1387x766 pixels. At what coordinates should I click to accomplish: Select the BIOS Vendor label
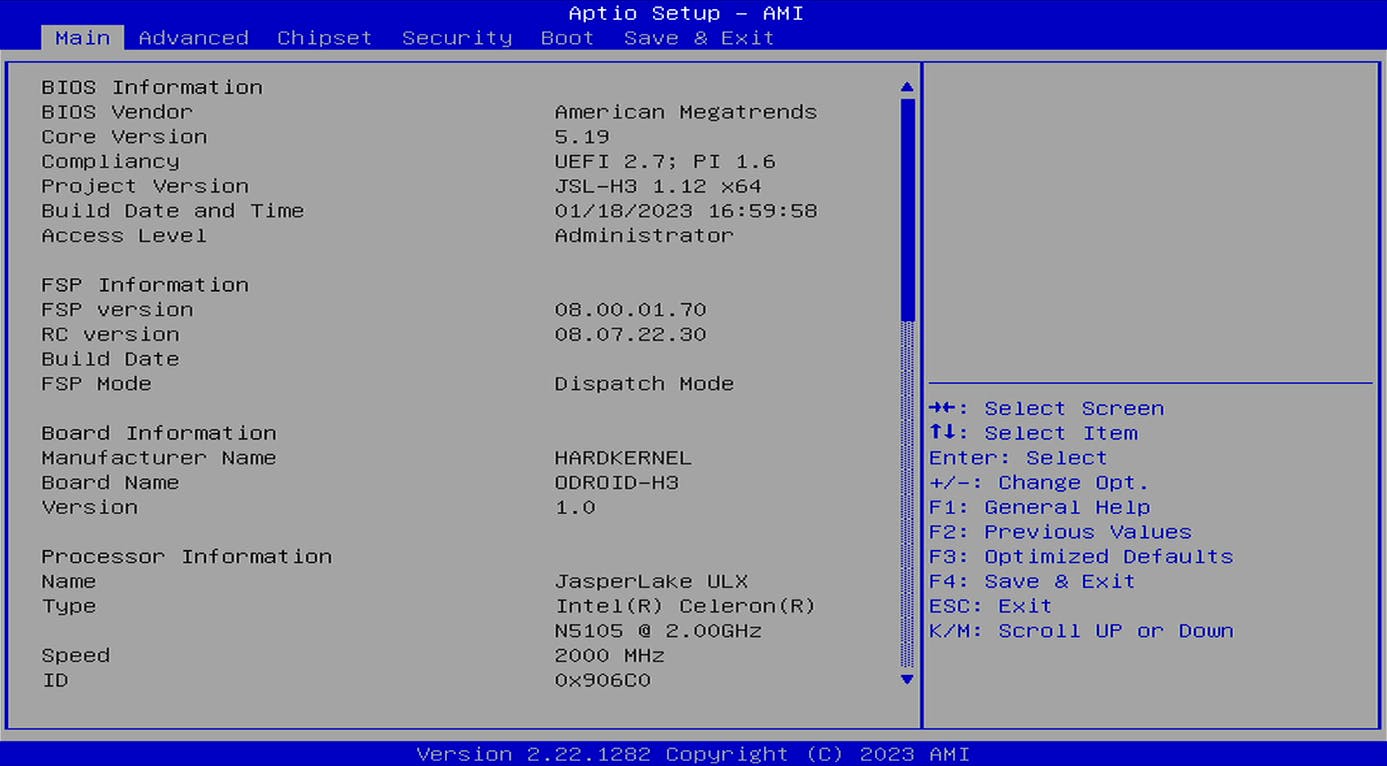tap(117, 112)
